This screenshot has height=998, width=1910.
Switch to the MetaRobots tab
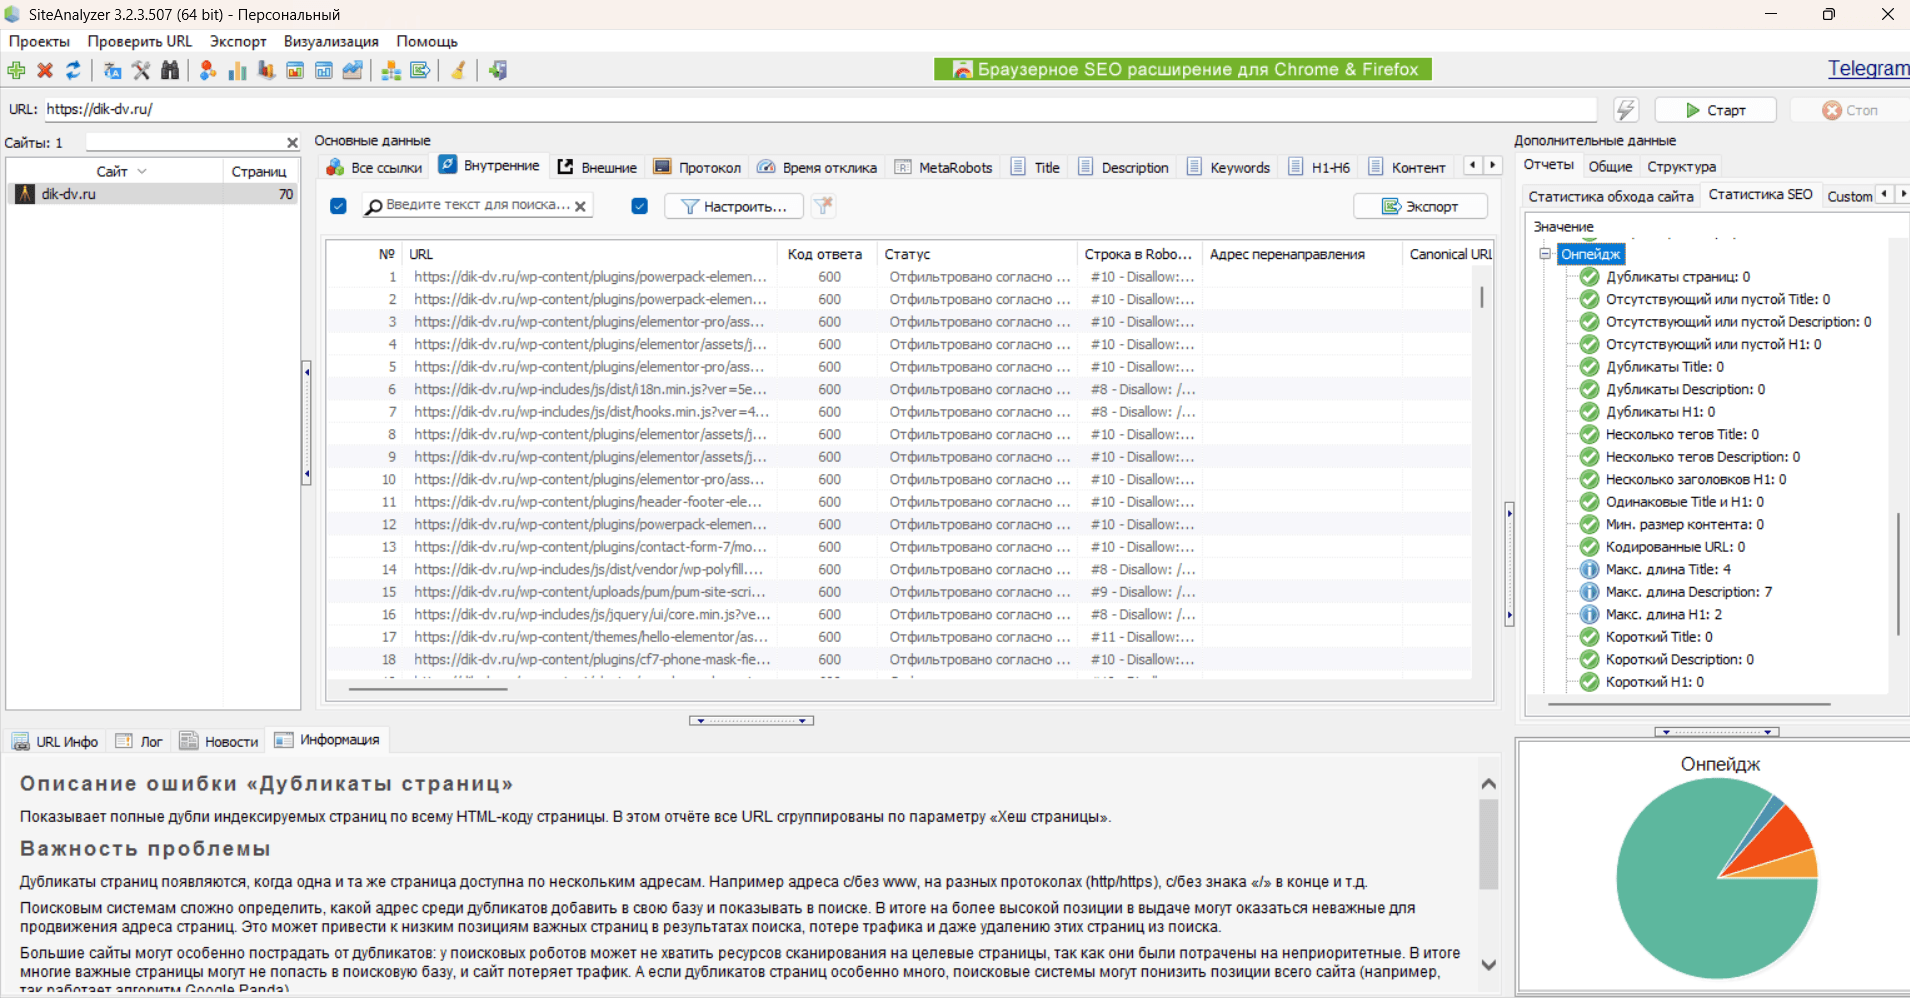tap(944, 167)
